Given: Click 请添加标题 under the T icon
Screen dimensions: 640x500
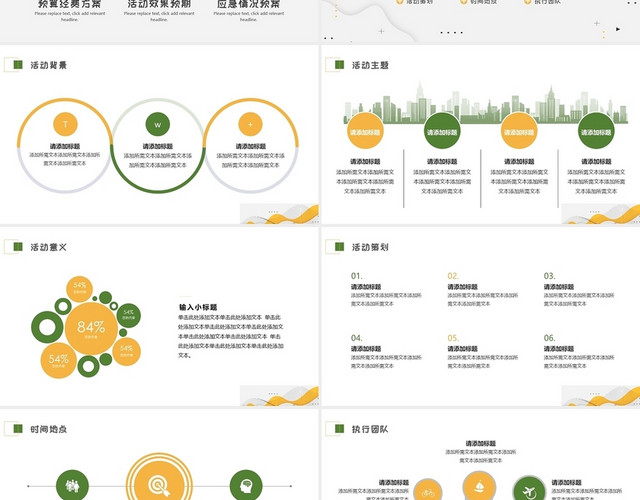Looking at the screenshot, I should point(65,146).
